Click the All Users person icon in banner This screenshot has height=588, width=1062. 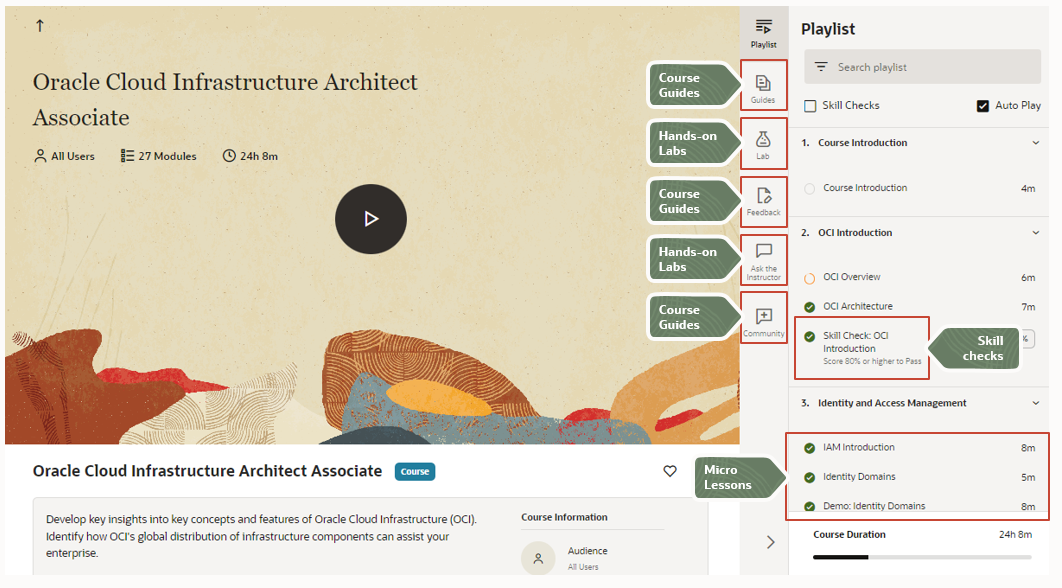pyautogui.click(x=40, y=156)
